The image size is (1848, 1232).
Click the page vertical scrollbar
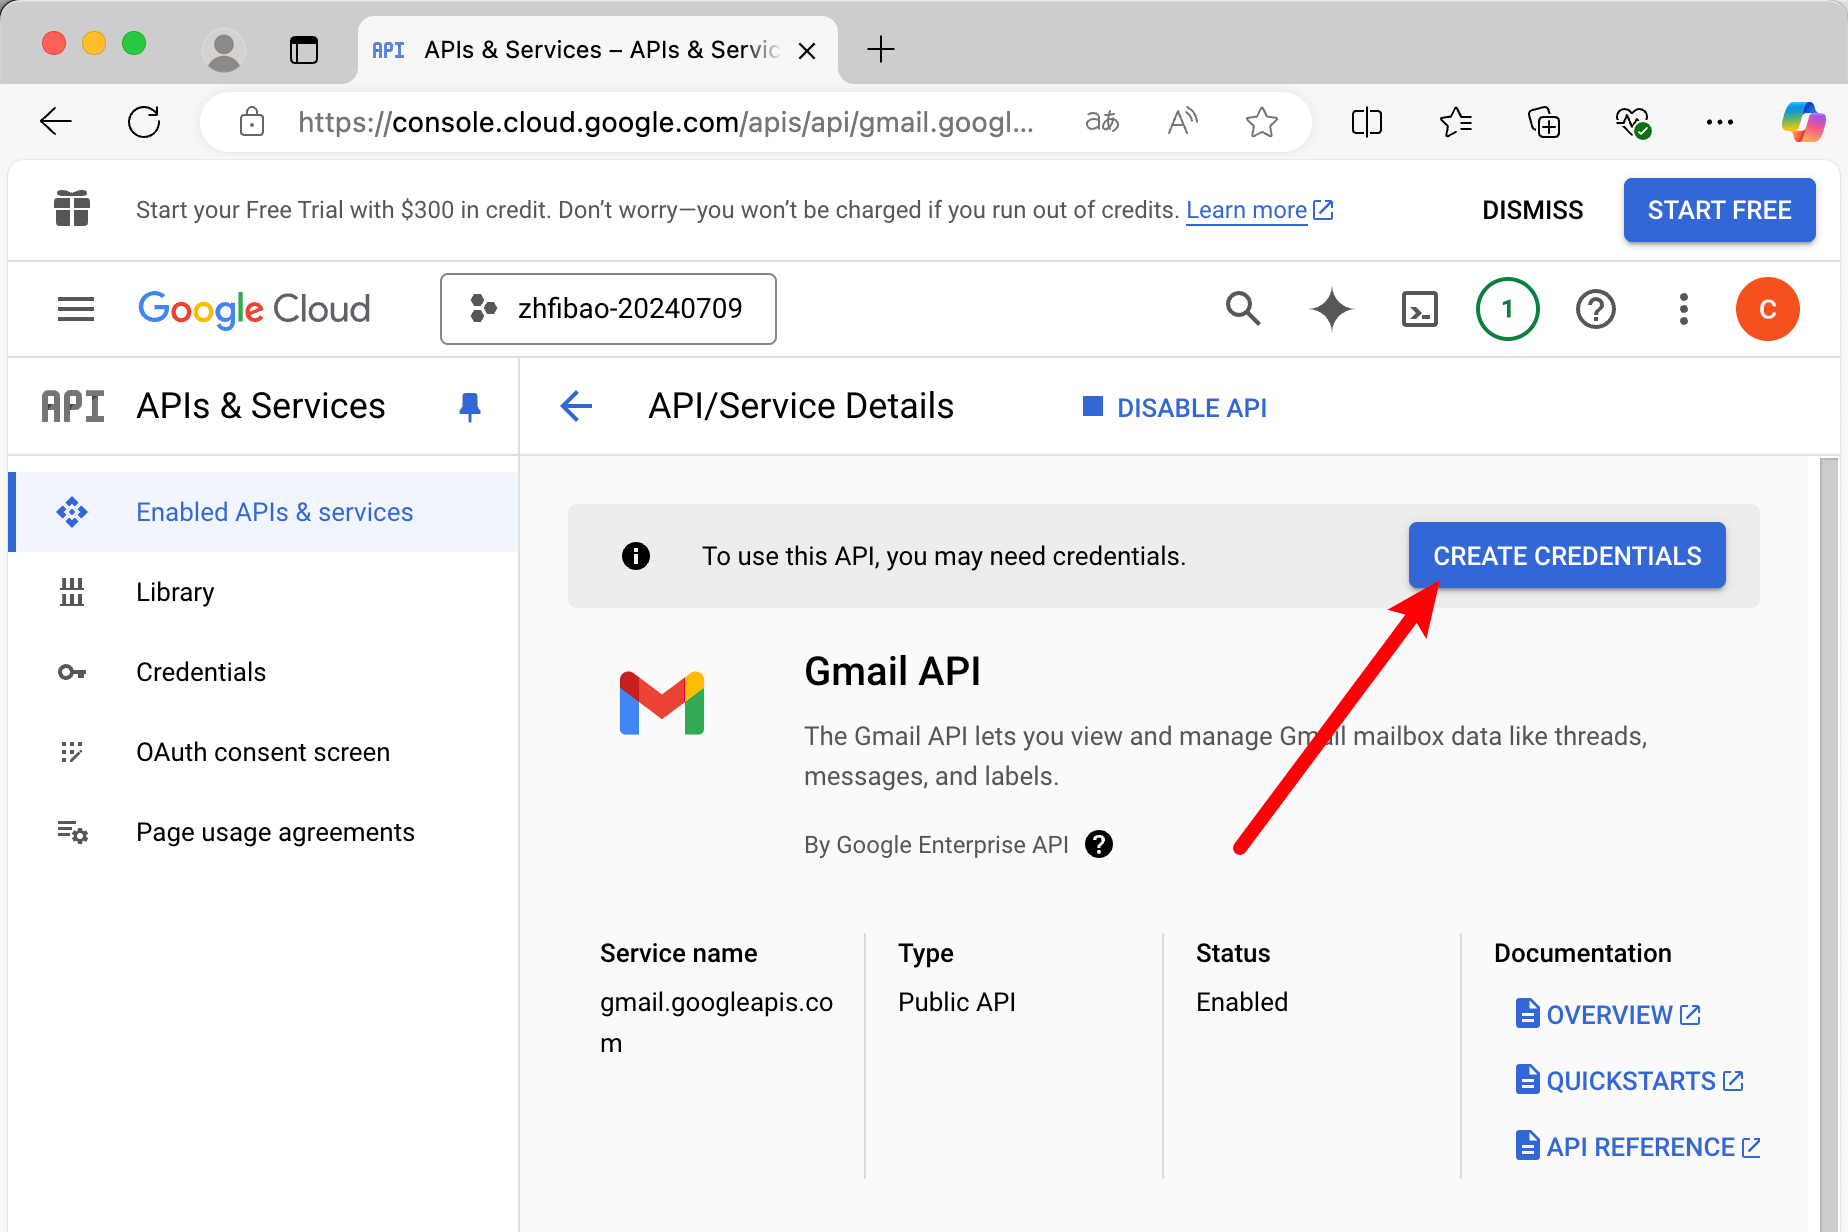(x=1829, y=844)
